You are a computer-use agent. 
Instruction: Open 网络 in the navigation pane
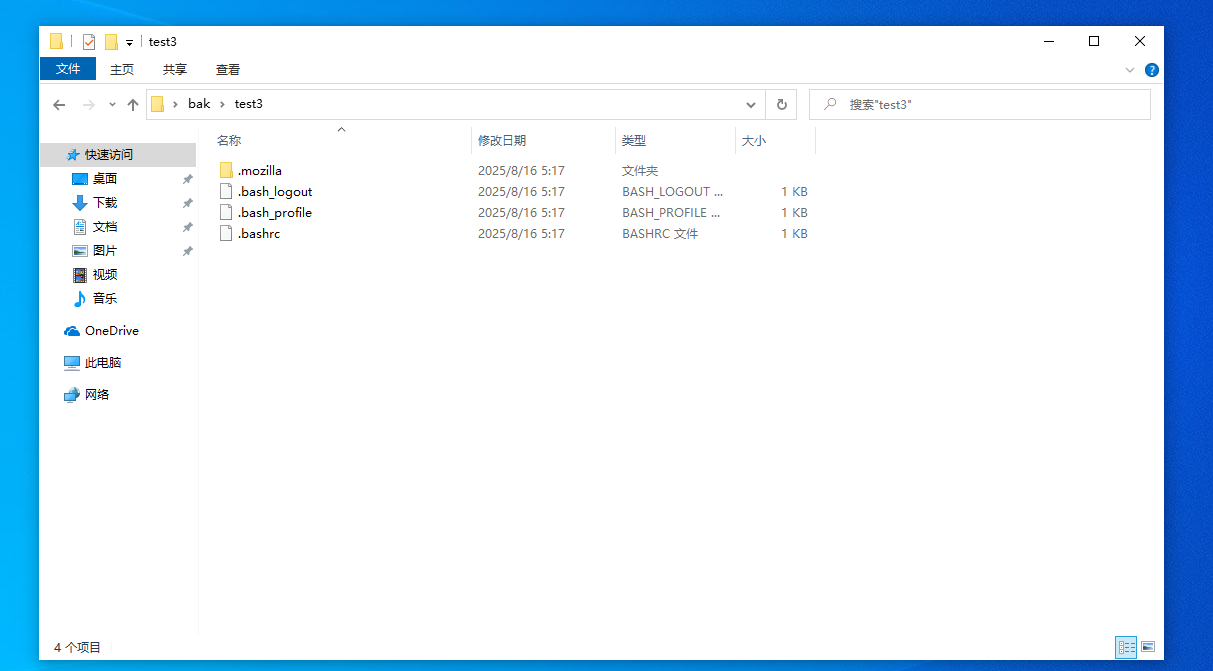(x=97, y=395)
